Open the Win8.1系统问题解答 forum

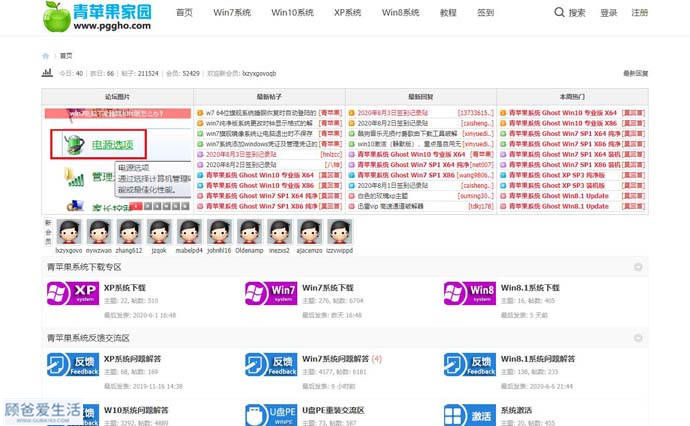[538, 359]
